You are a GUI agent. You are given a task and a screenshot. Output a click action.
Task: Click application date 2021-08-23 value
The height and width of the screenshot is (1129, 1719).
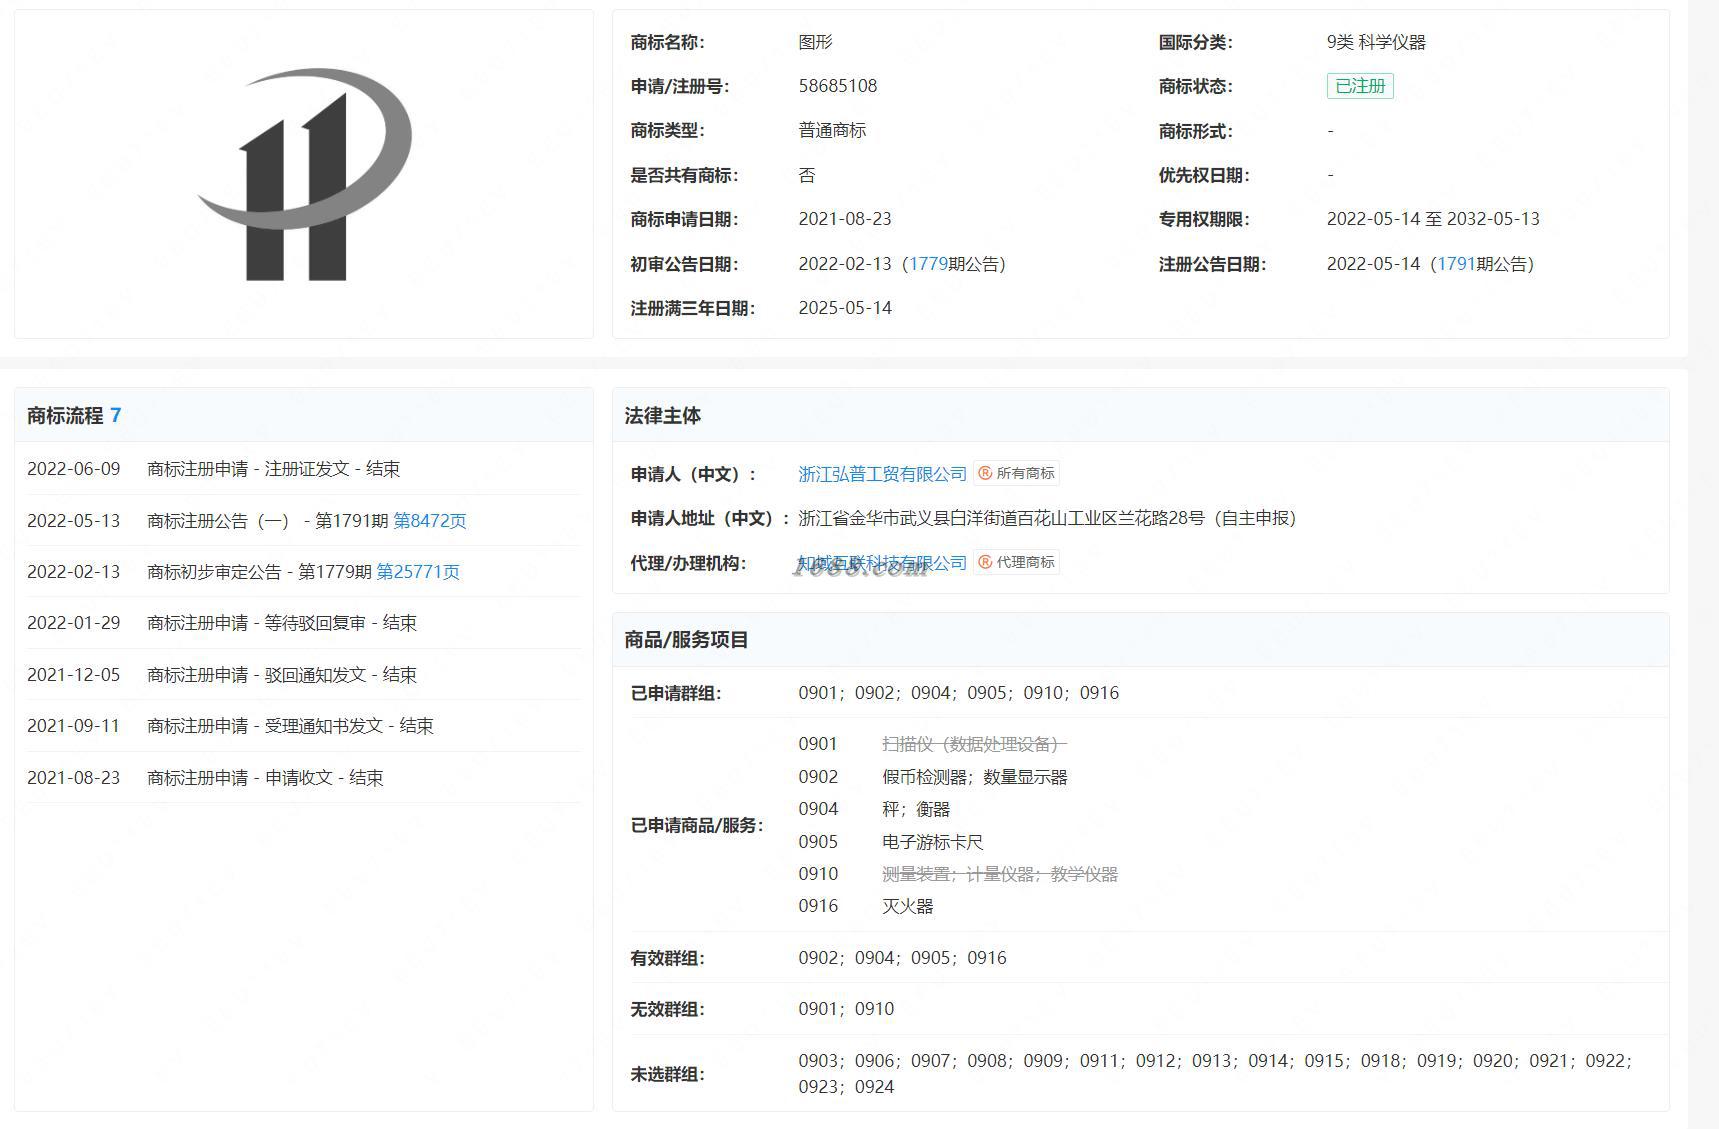845,219
